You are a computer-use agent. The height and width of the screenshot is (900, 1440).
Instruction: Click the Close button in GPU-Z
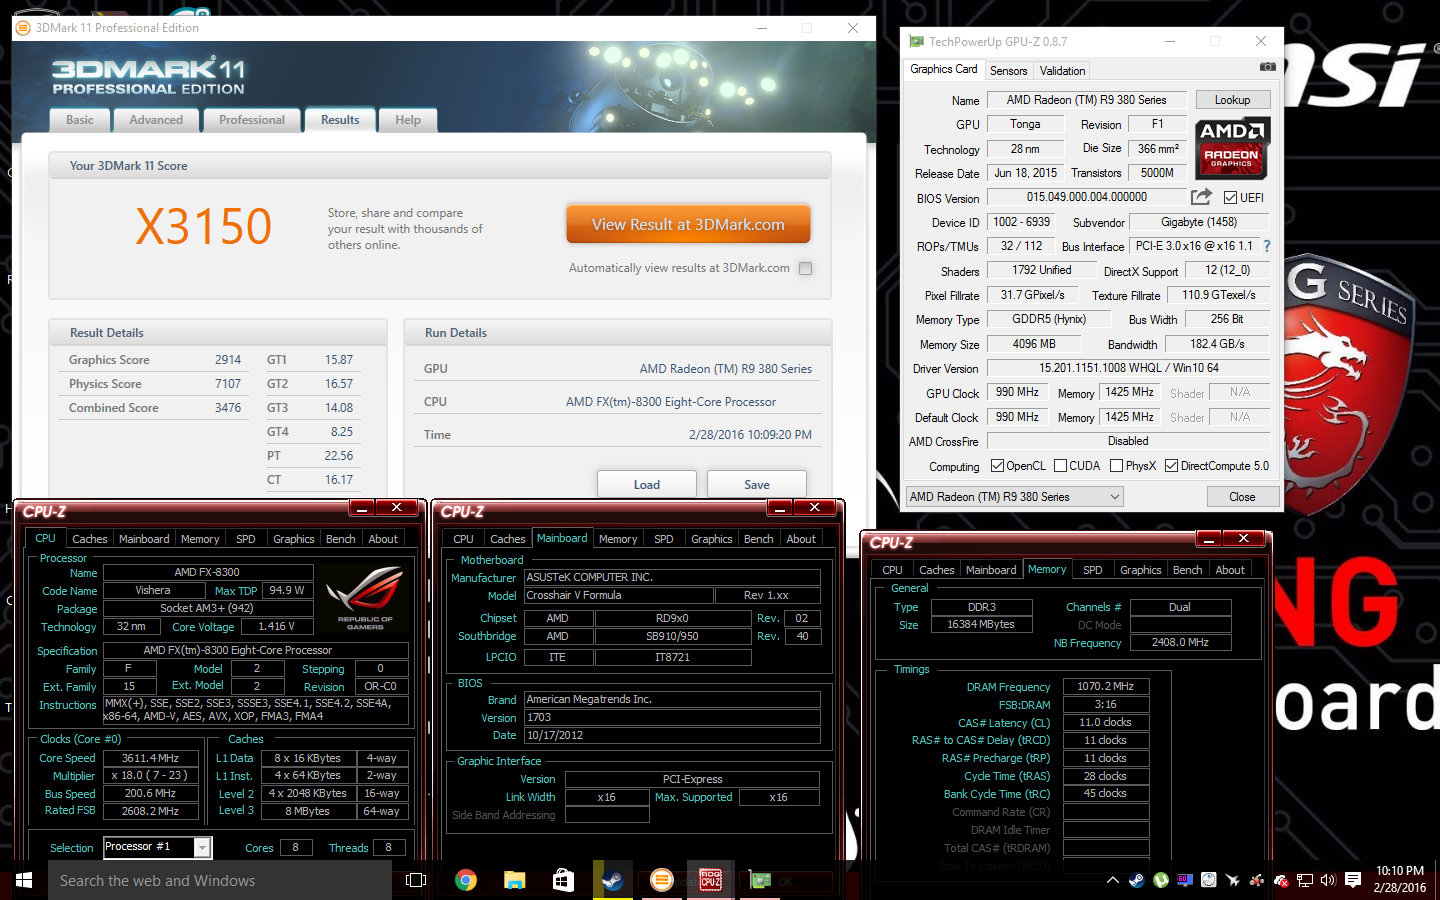1242,497
